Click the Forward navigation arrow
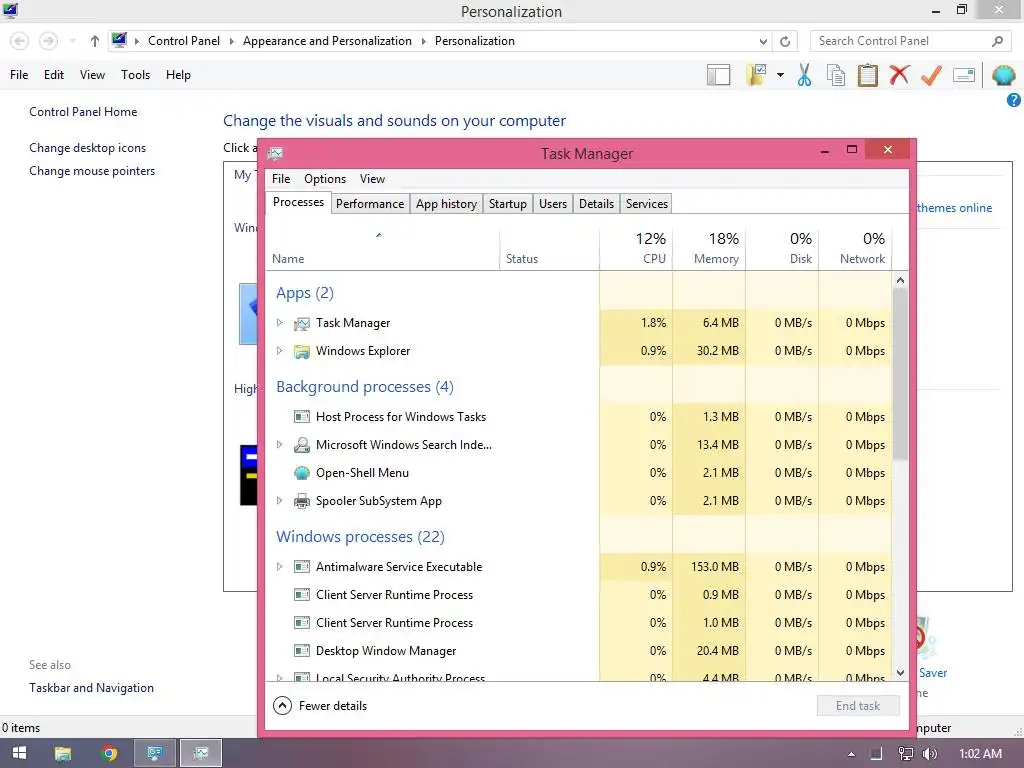The image size is (1024, 768). [x=48, y=41]
